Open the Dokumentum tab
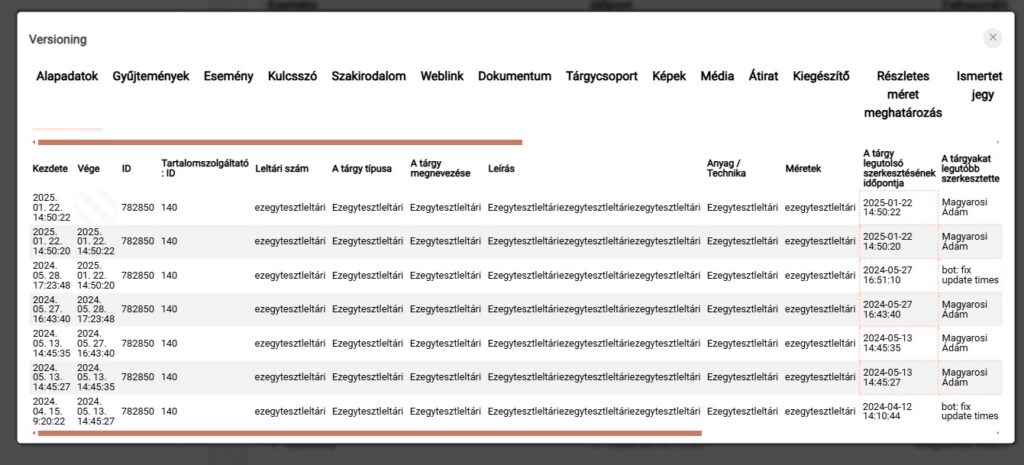Viewport: 1024px width, 465px height. click(515, 76)
